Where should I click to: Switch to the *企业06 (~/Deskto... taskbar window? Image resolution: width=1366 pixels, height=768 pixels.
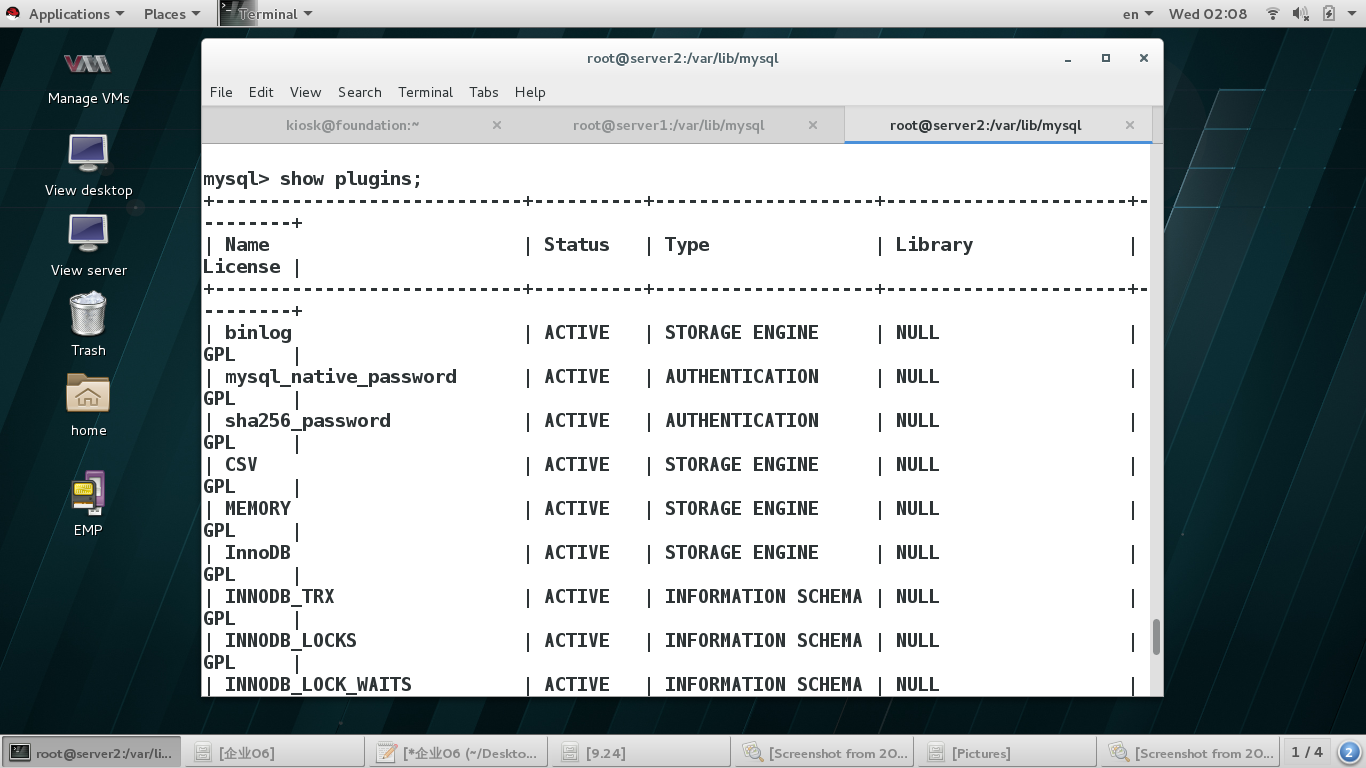tap(458, 752)
